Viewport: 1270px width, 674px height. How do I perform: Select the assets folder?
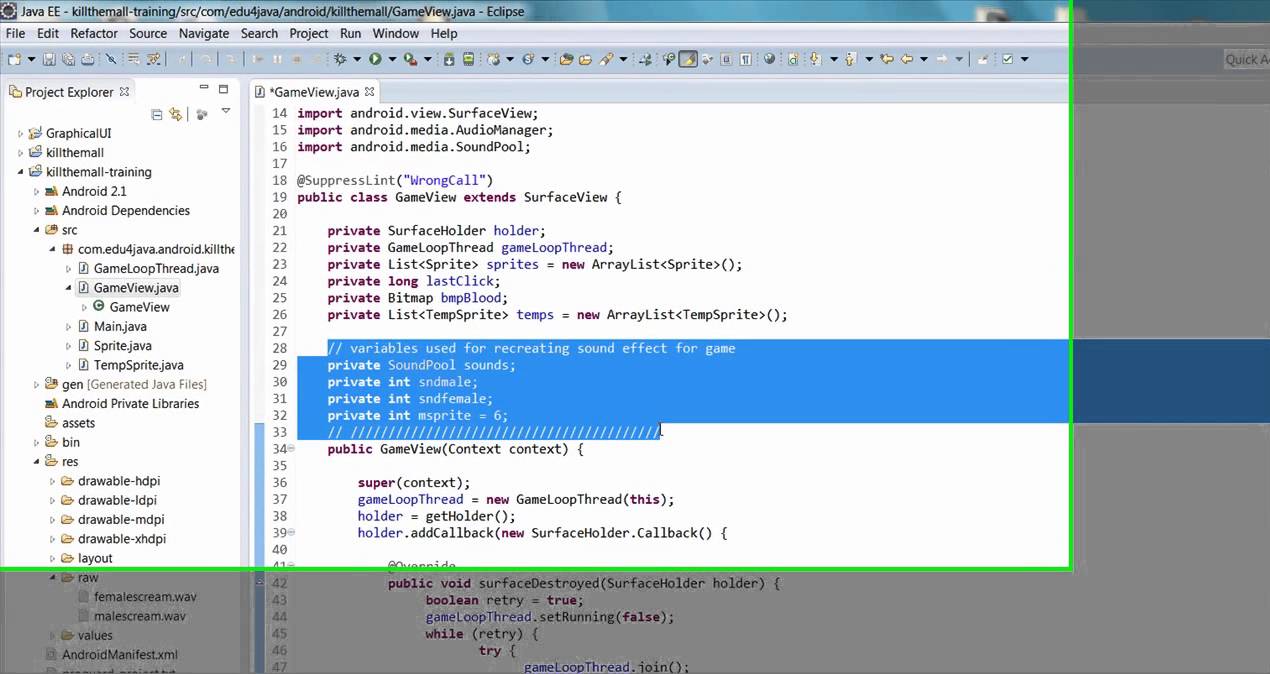(x=78, y=423)
